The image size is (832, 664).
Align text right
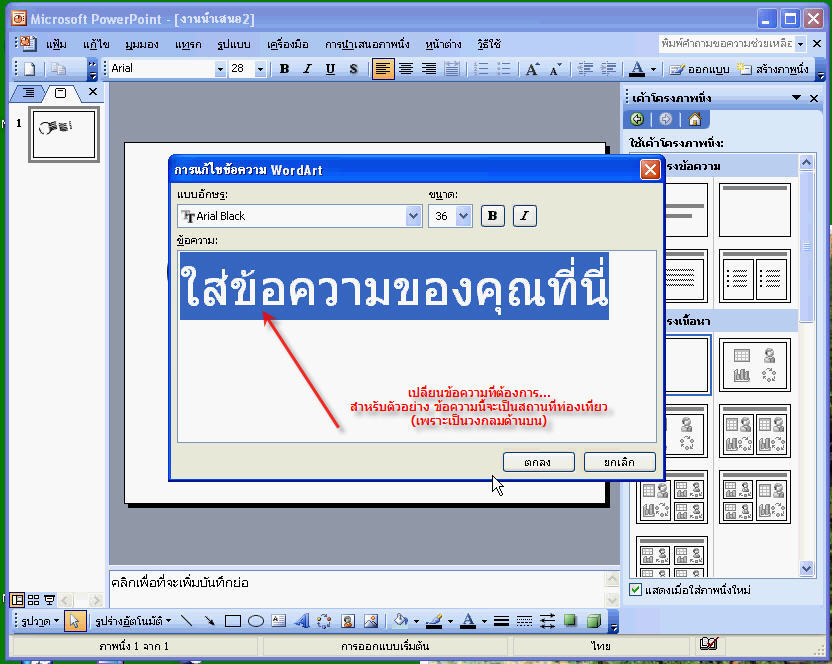pos(429,69)
